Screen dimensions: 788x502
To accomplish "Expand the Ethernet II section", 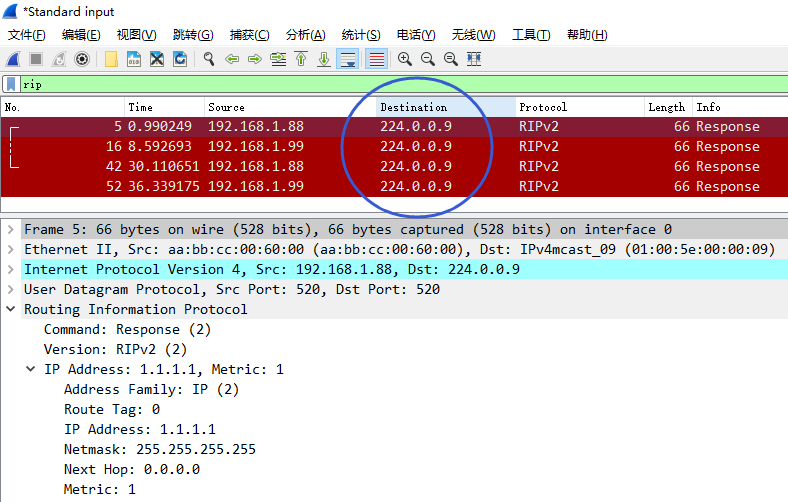I will [11, 250].
